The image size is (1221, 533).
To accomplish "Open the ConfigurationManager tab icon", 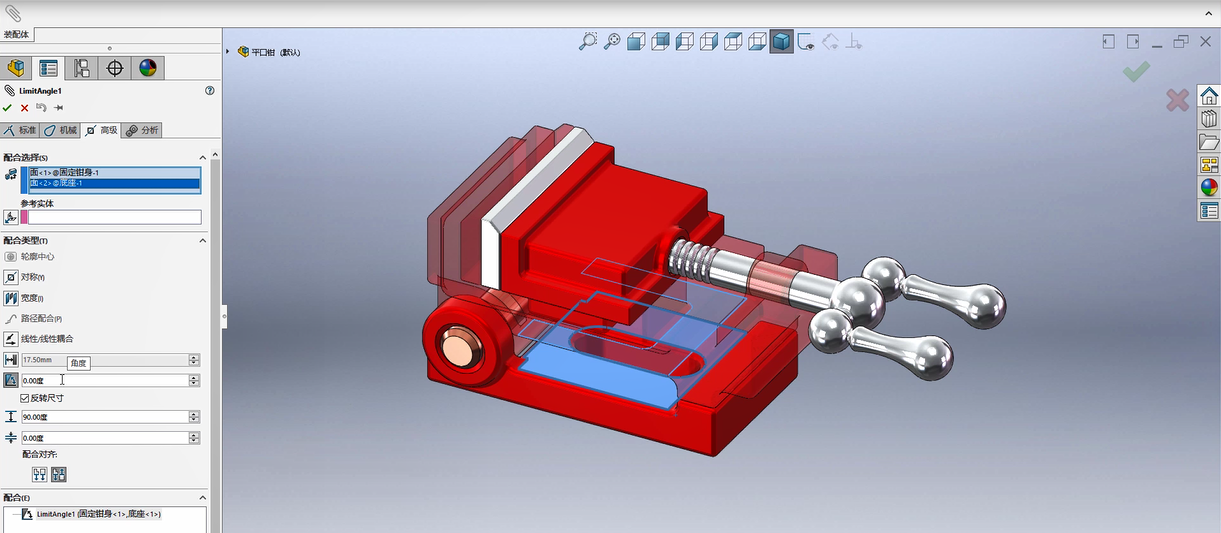I will pyautogui.click(x=81, y=68).
